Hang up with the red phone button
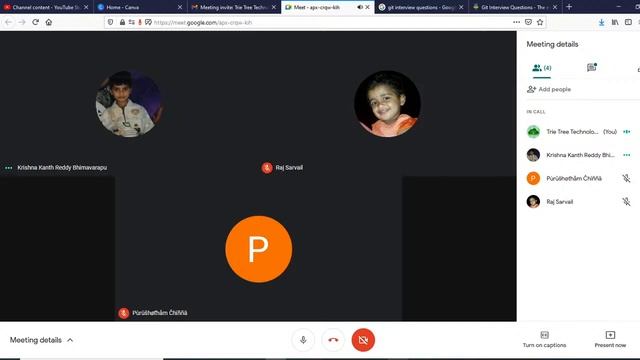 (333, 340)
